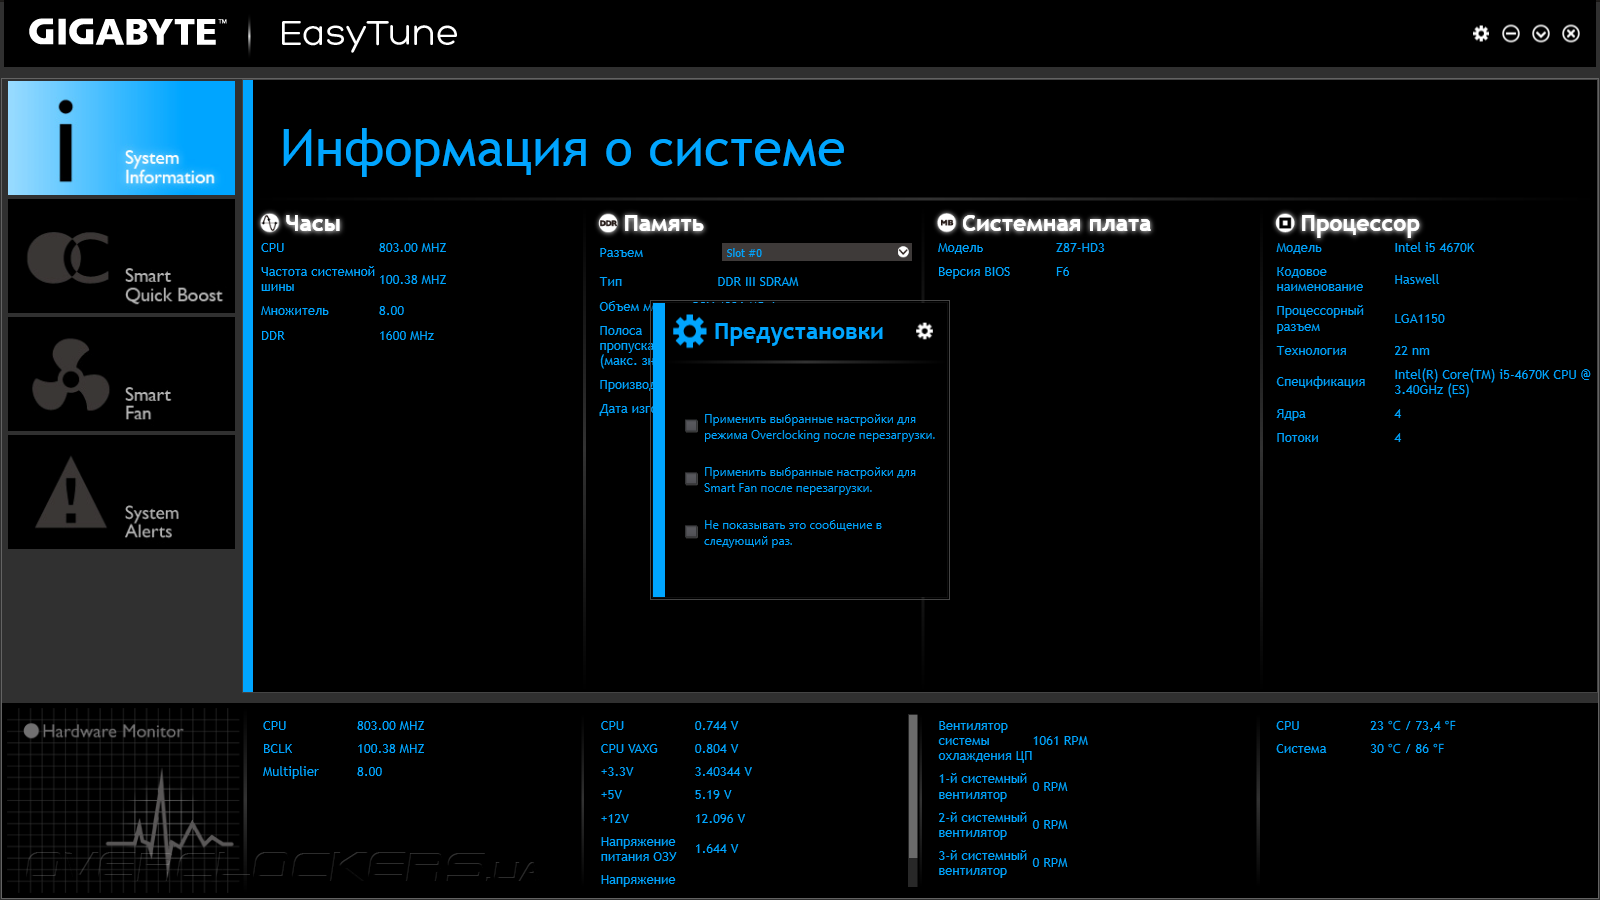This screenshot has width=1600, height=900.
Task: Click CPU clock value 803.00 MHZ in Часы
Action: tap(412, 248)
